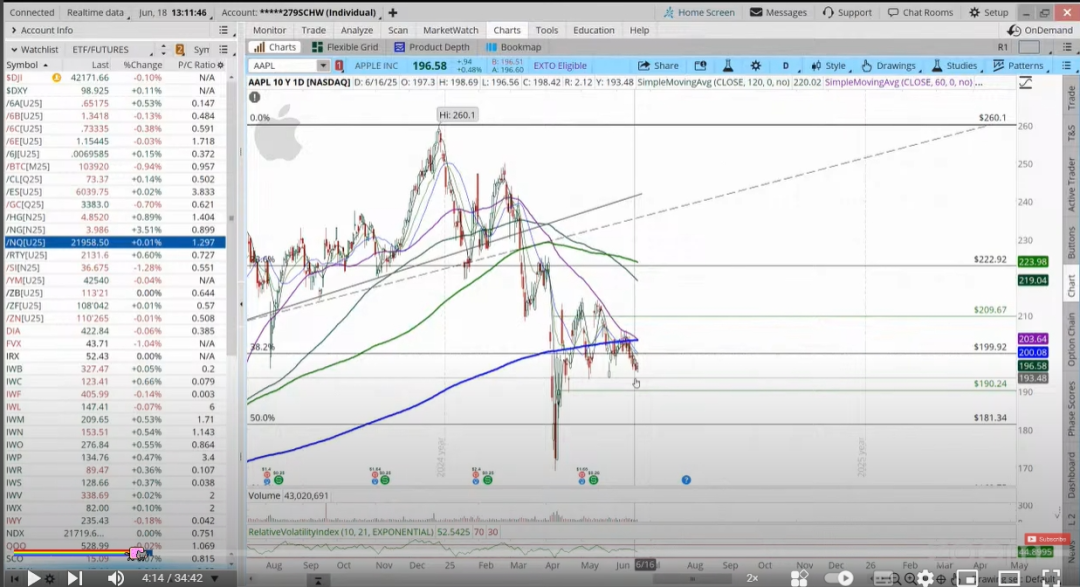Open the grid layout list icon near R1

click(x=1067, y=47)
